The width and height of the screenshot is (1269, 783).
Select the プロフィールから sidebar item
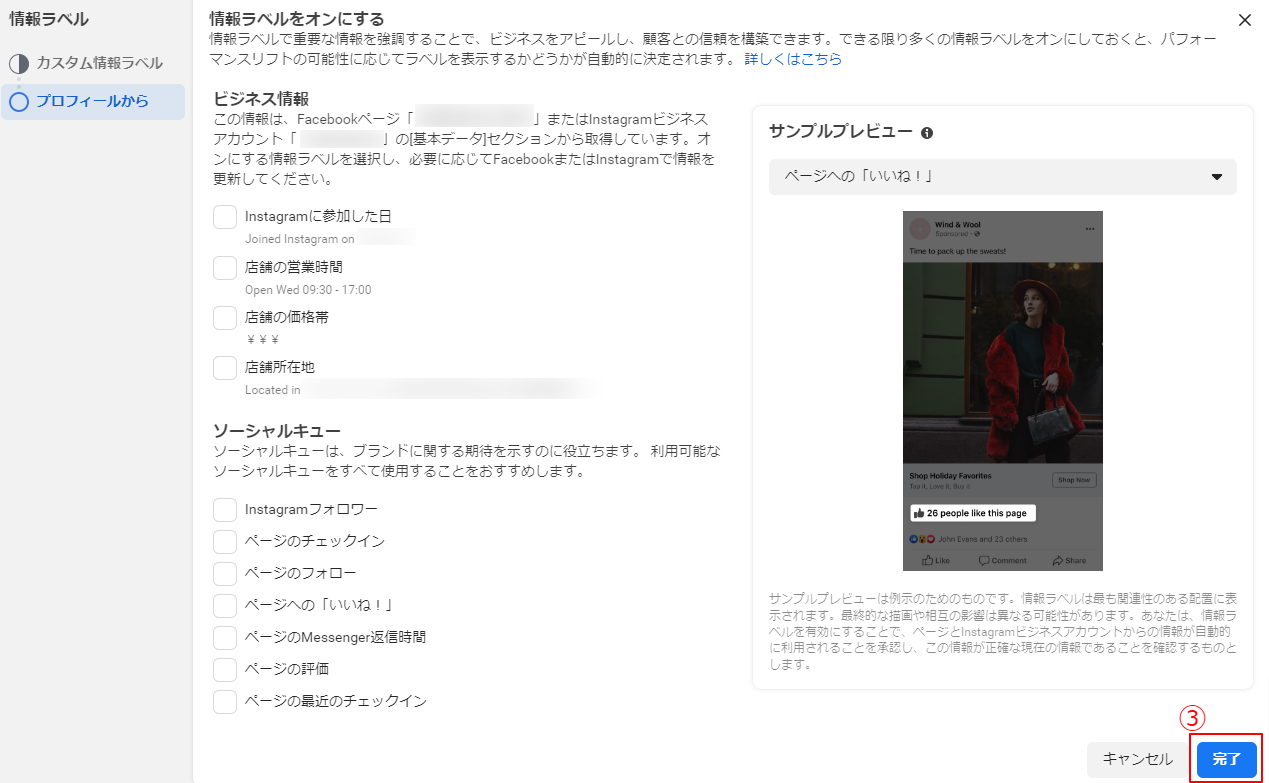coord(92,102)
